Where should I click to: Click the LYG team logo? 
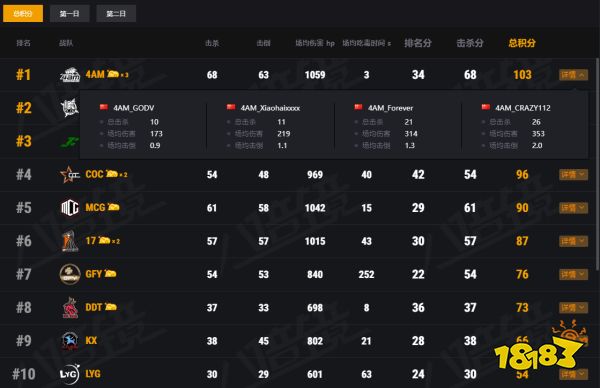[x=70, y=374]
